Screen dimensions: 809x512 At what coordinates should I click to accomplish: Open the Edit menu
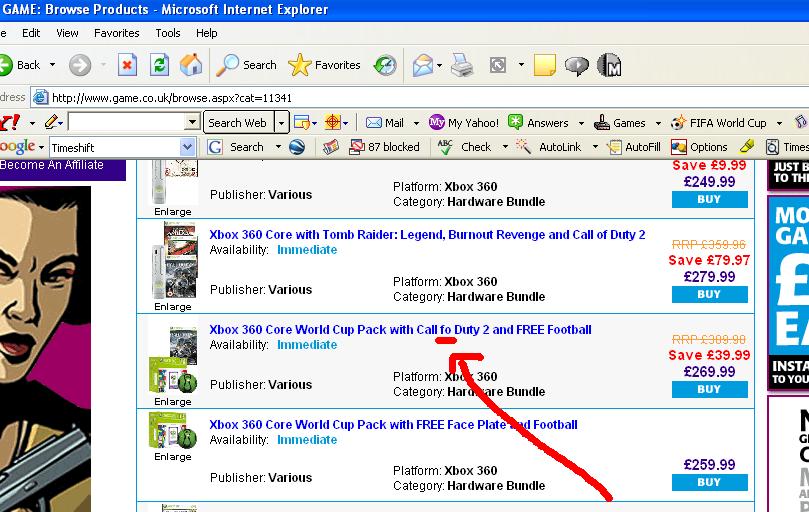[31, 33]
